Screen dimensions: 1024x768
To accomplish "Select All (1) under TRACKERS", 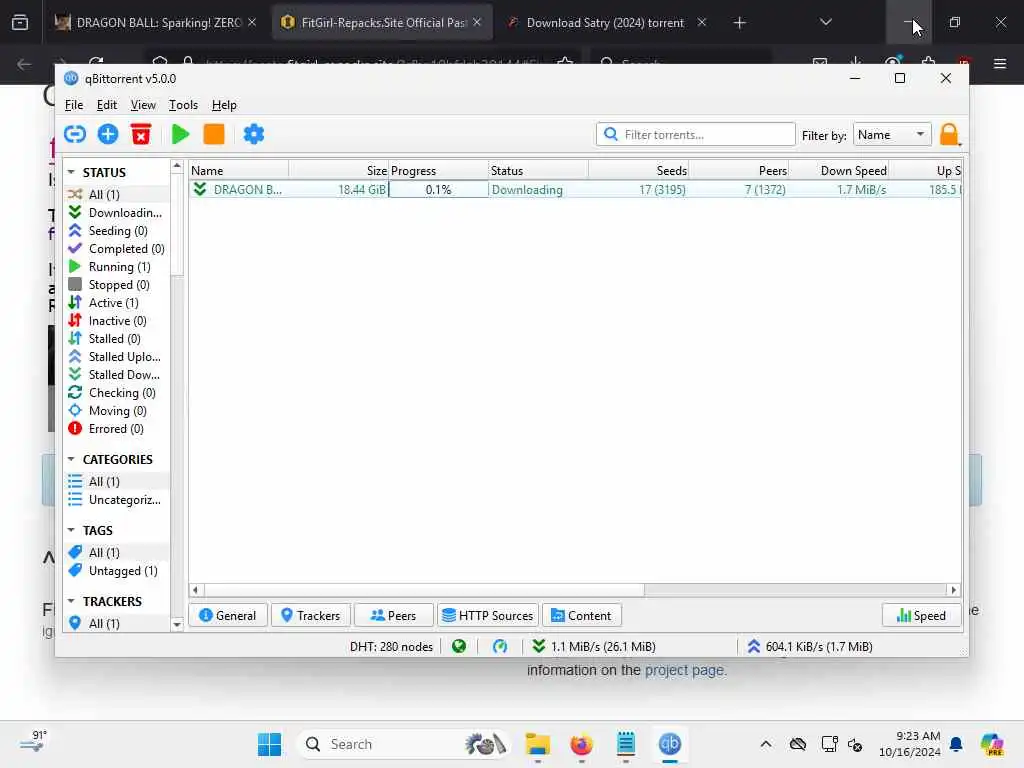I will click(x=117, y=624).
